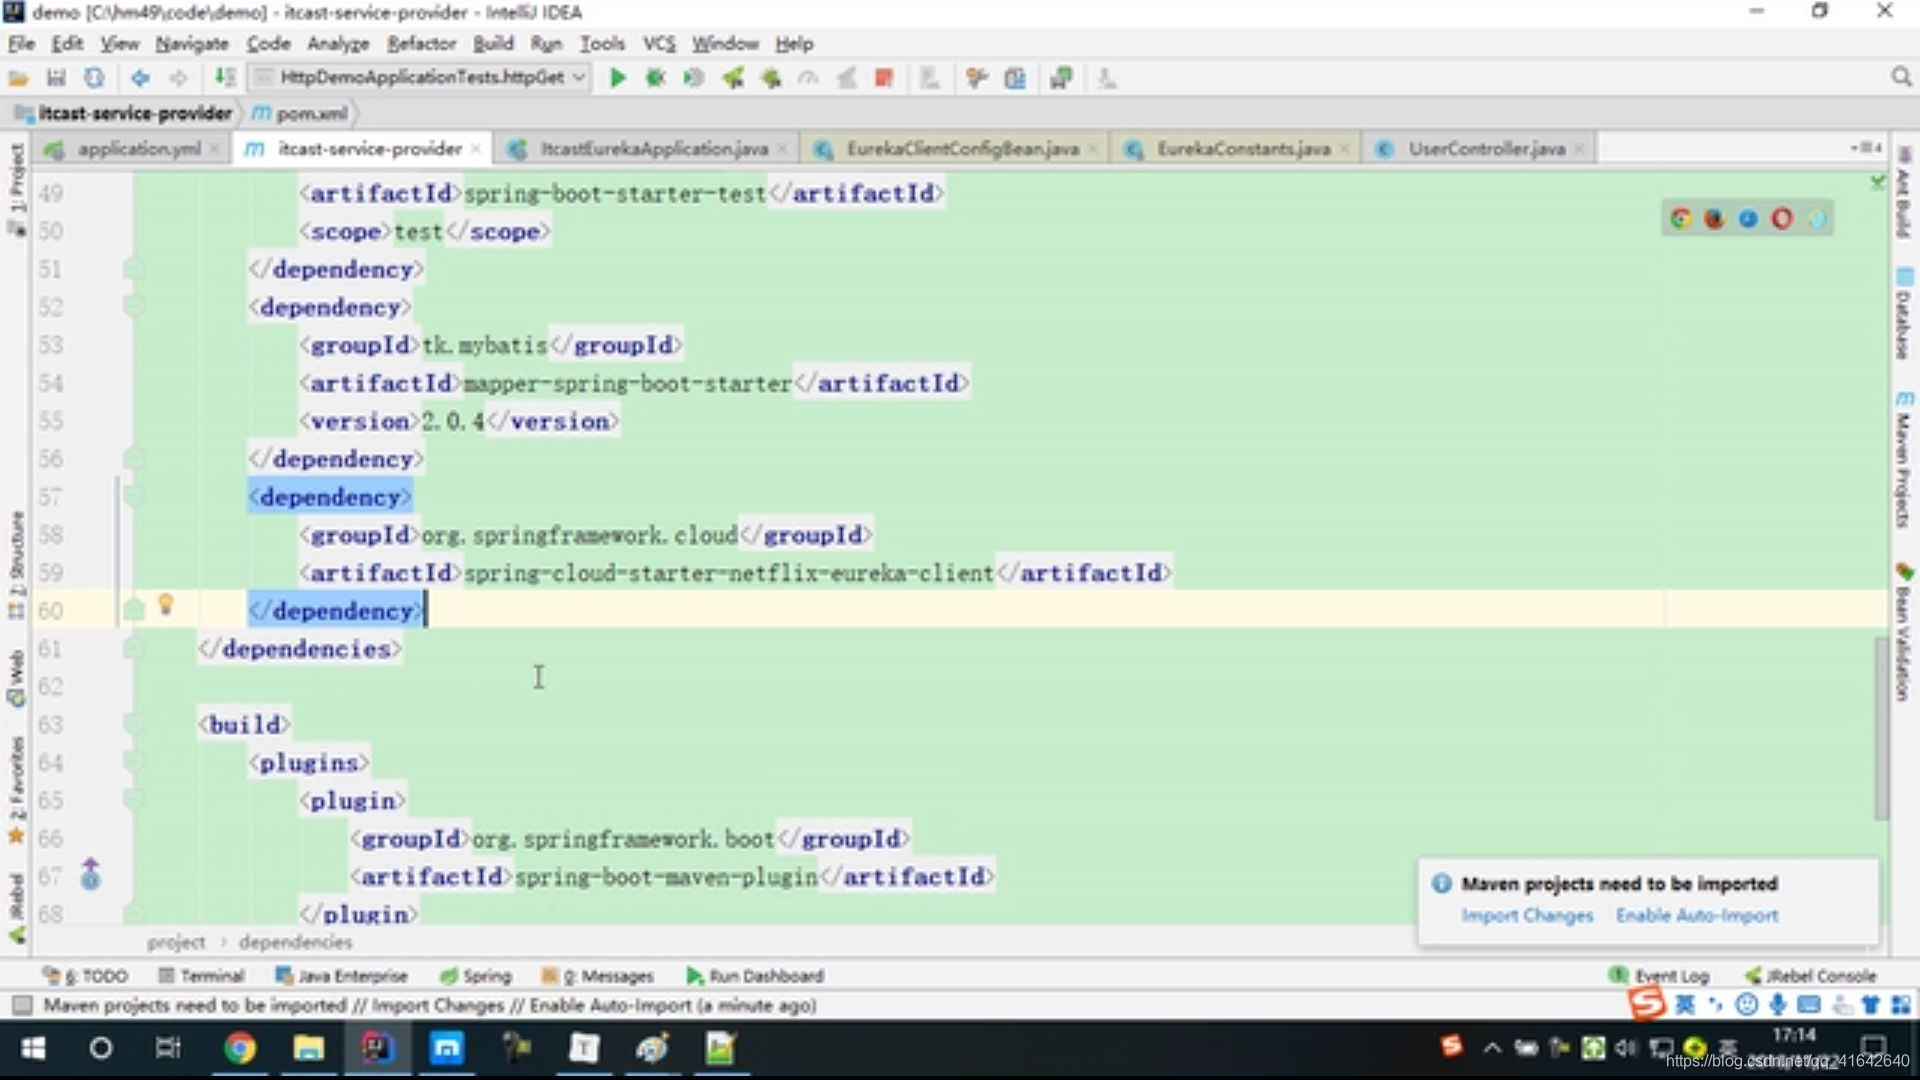1920x1080 pixels.
Task: Expand the run configuration dropdown
Action: coord(579,78)
